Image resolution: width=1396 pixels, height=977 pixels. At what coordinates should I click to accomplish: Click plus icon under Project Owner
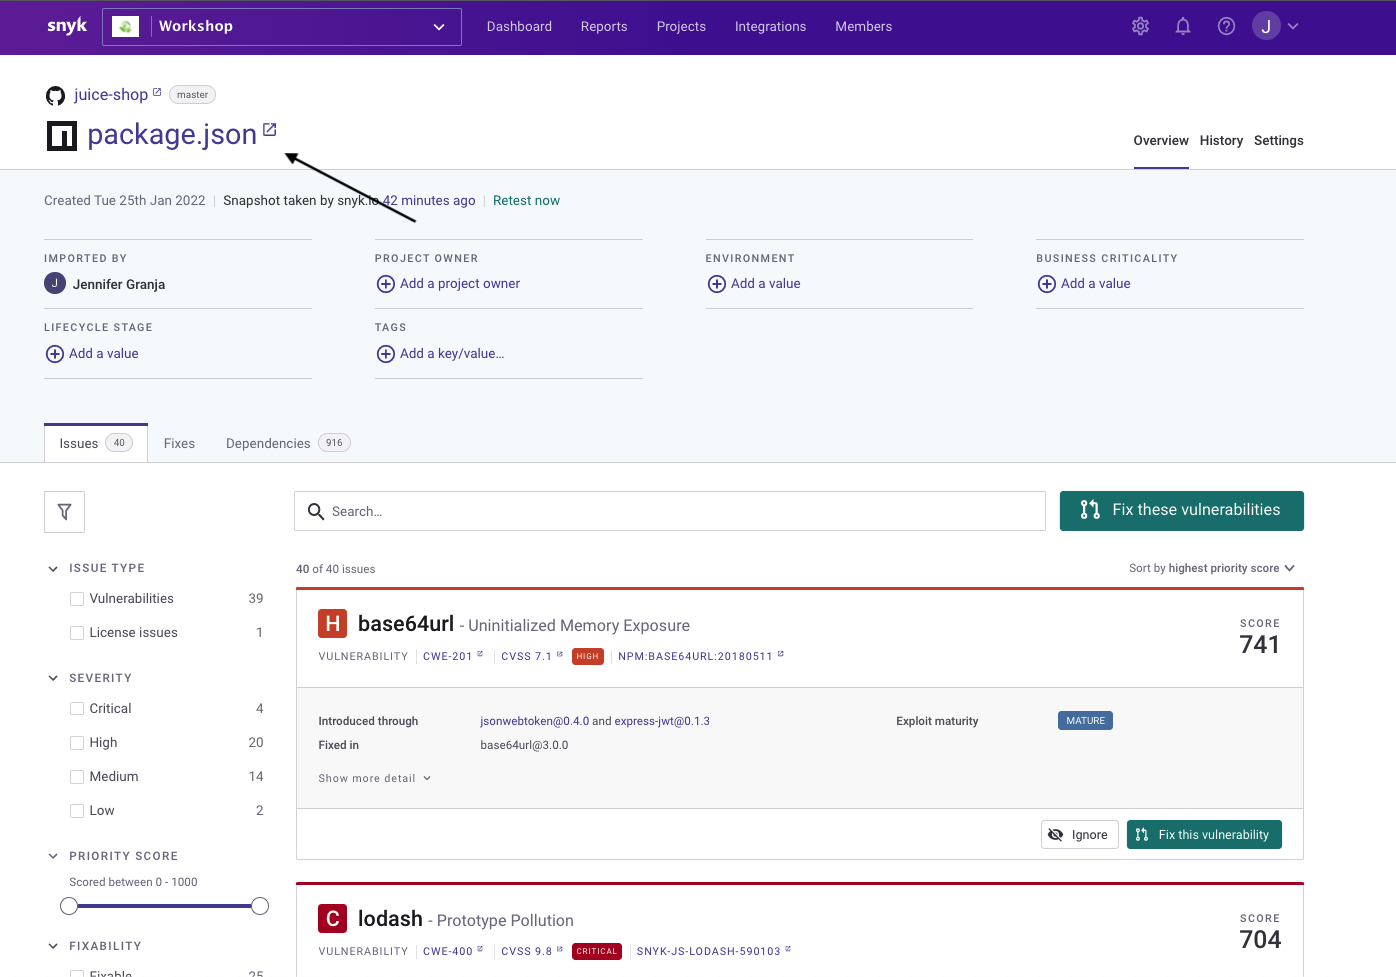(386, 284)
